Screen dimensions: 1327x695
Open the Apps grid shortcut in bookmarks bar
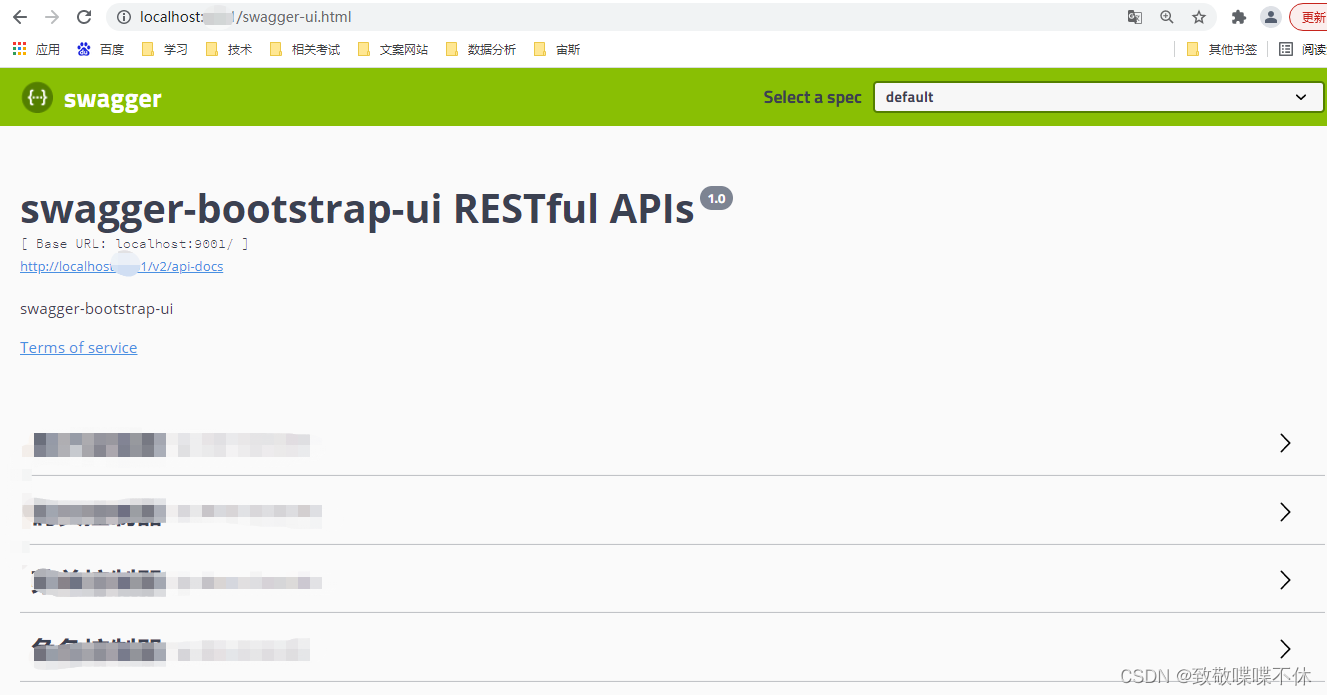(36, 49)
